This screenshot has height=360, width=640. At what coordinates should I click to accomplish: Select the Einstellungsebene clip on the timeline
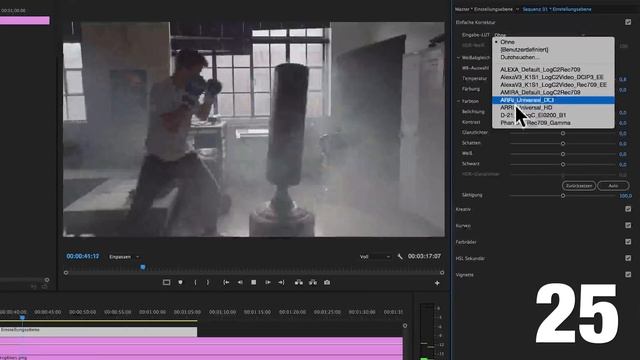click(x=98, y=331)
